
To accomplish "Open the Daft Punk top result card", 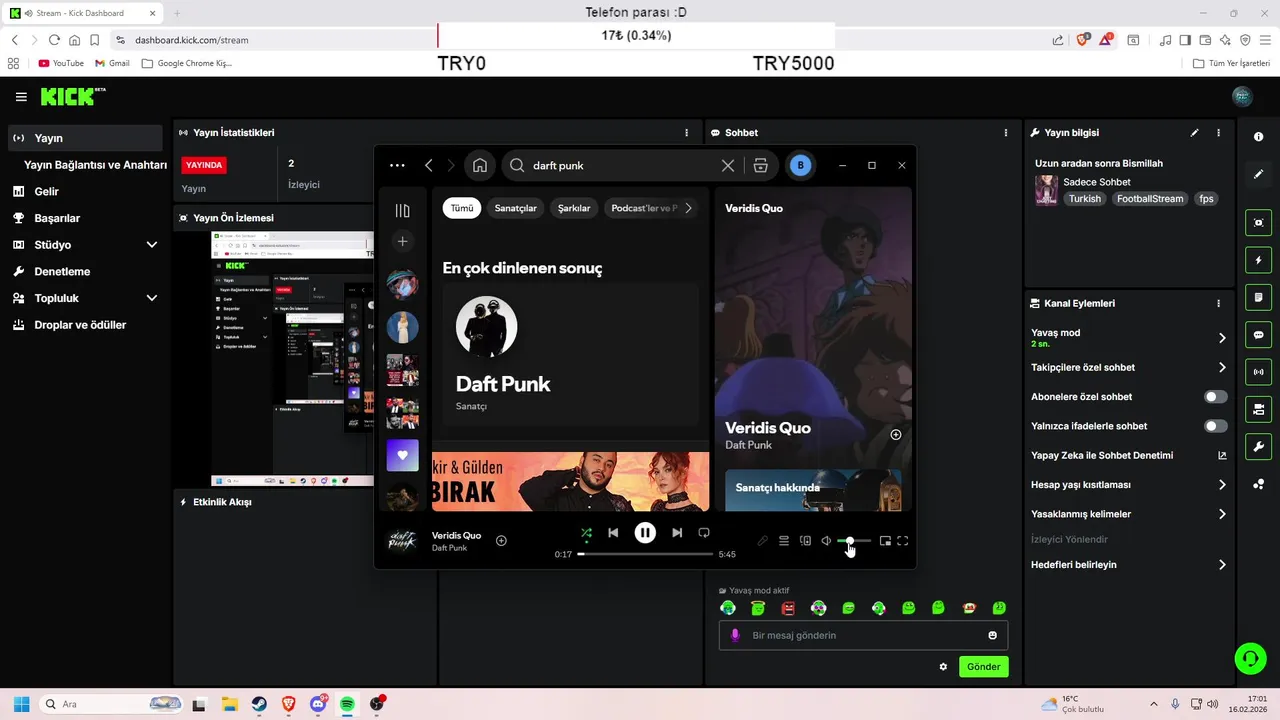I will (x=571, y=354).
